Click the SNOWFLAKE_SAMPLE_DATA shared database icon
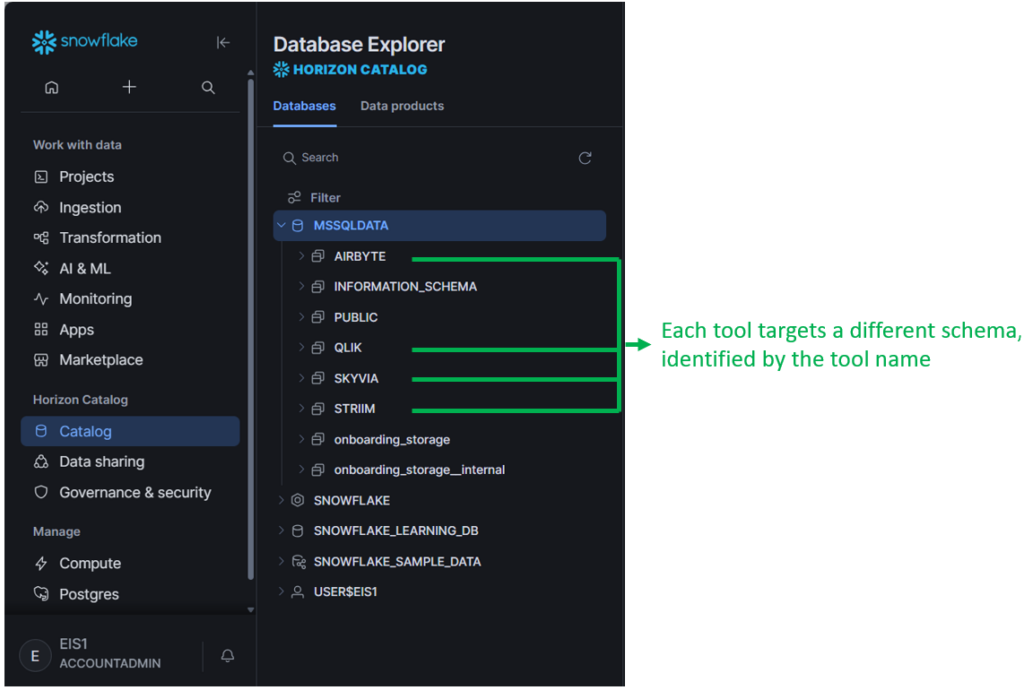The height and width of the screenshot is (690, 1024). click(298, 561)
